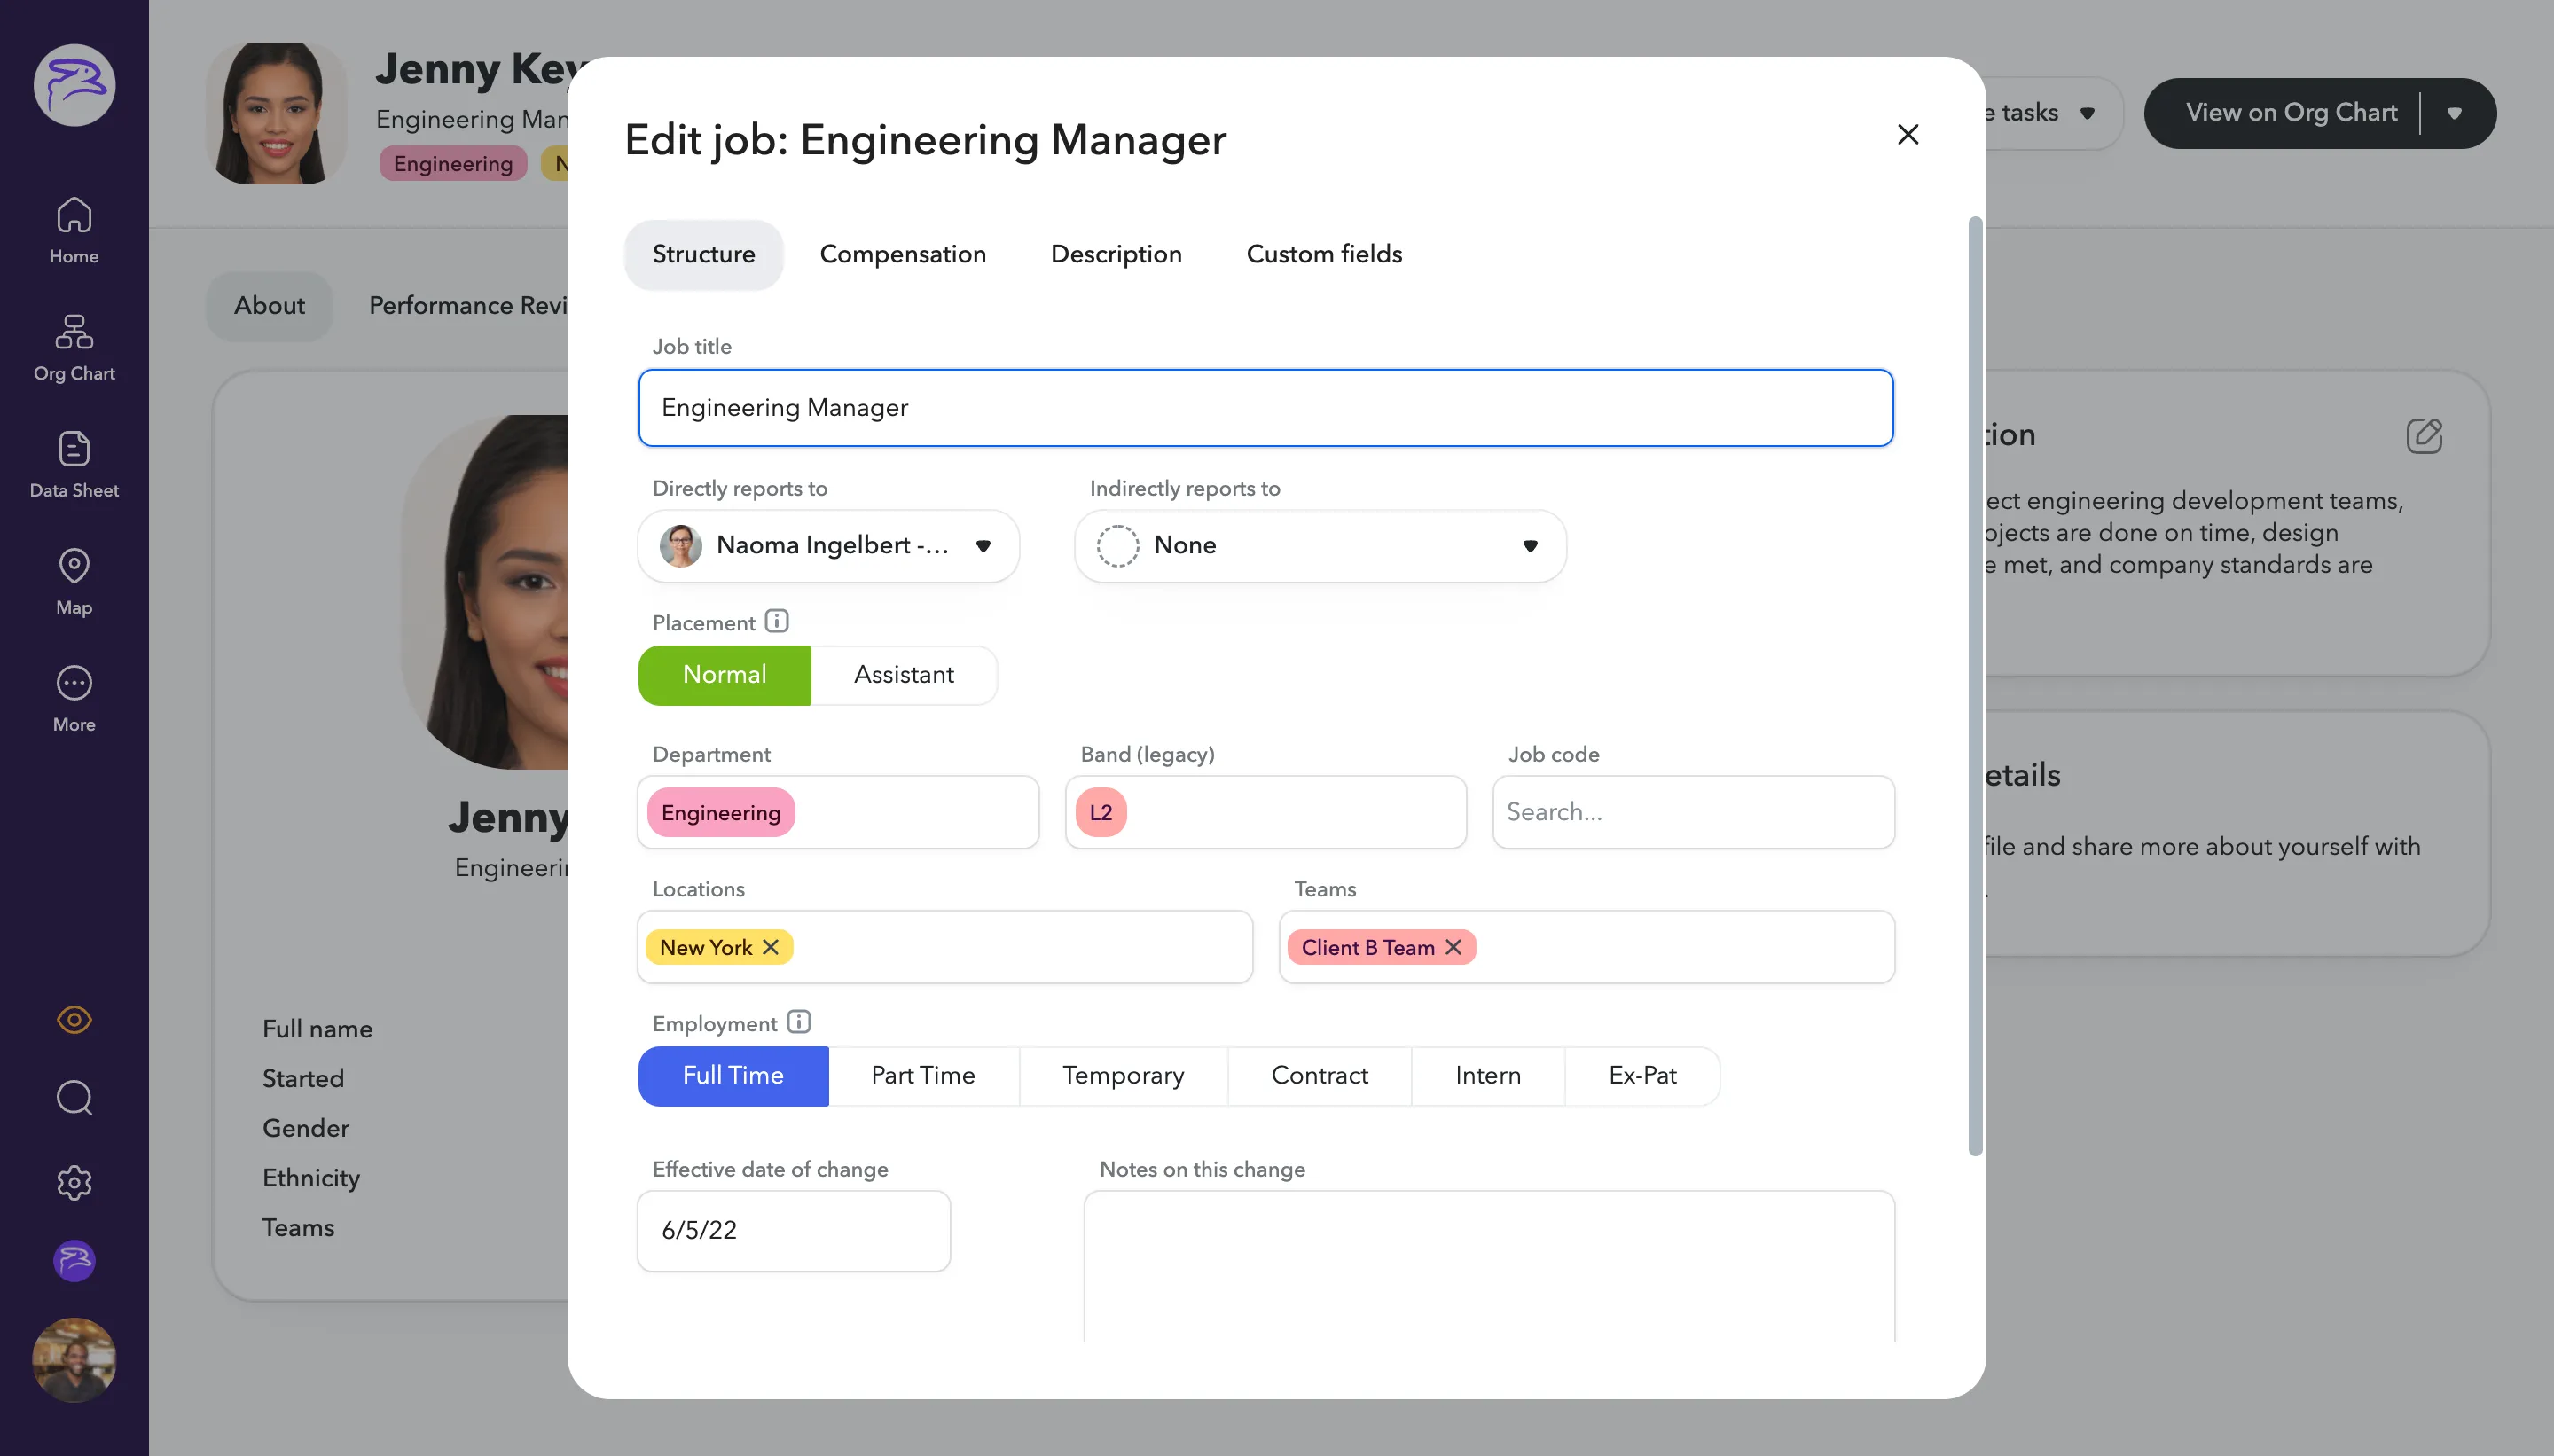Click the Placement info icon
Image resolution: width=2554 pixels, height=1456 pixels.
[776, 621]
